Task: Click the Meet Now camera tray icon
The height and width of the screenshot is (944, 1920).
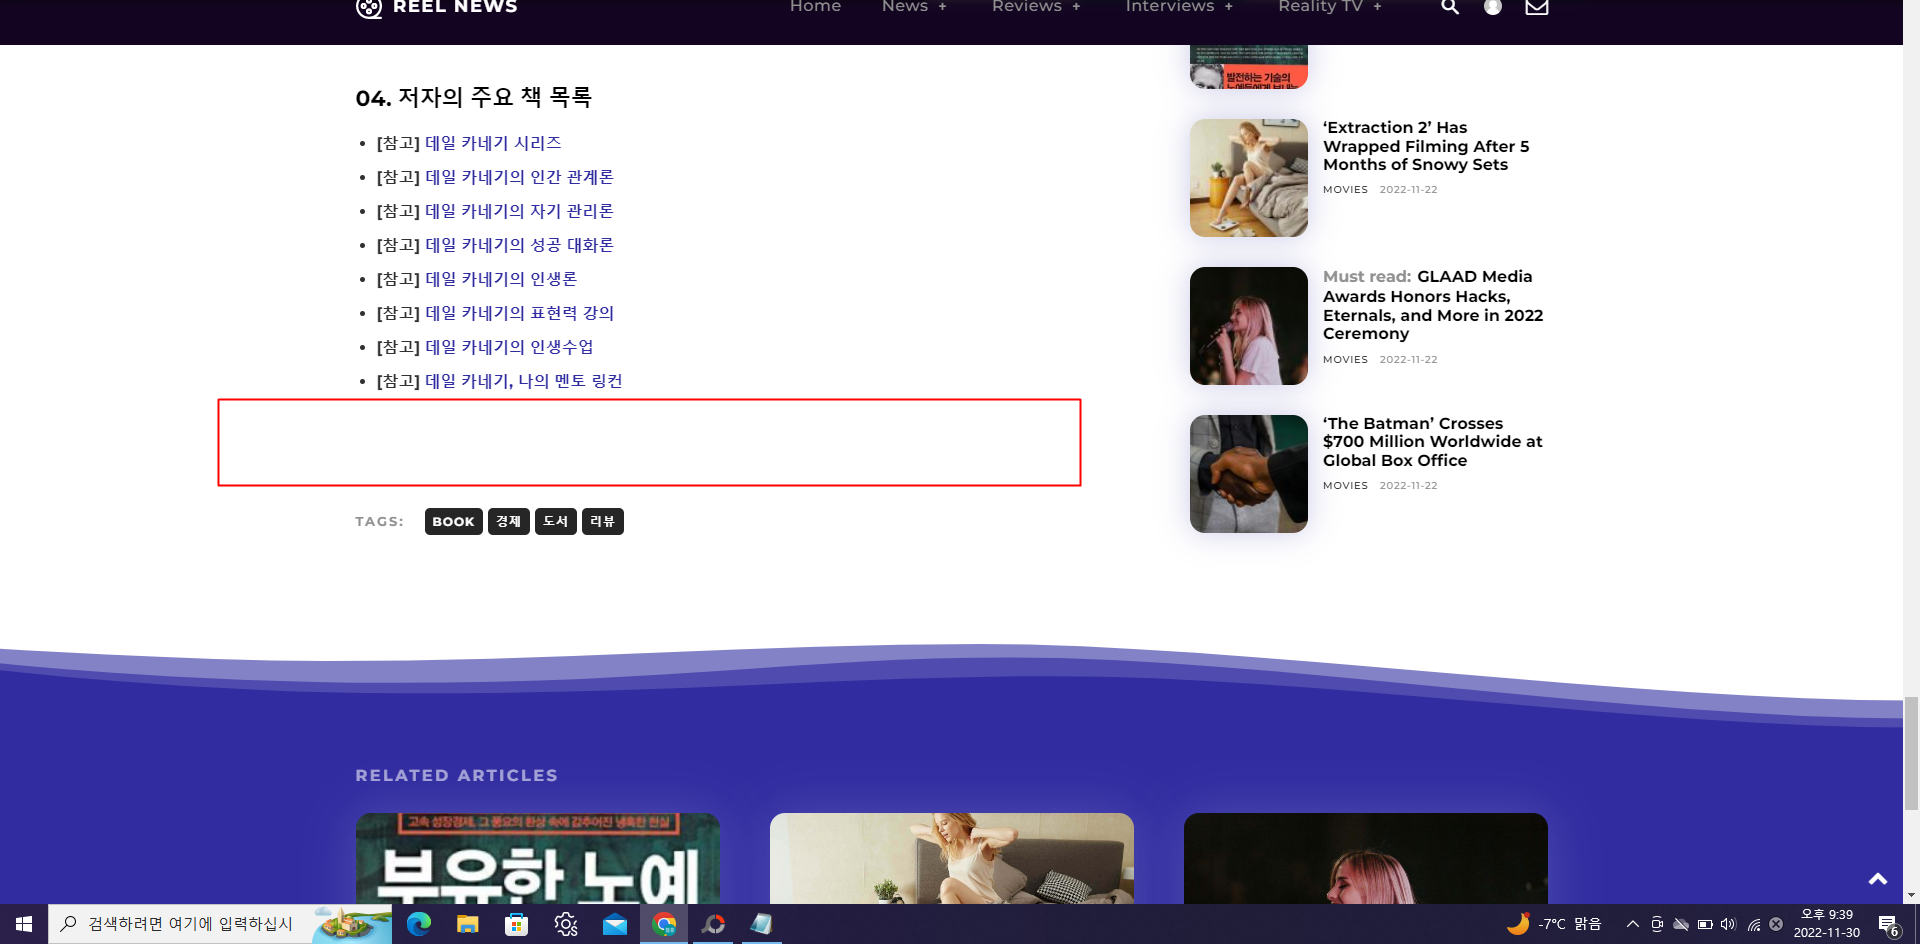Action: click(x=1657, y=924)
